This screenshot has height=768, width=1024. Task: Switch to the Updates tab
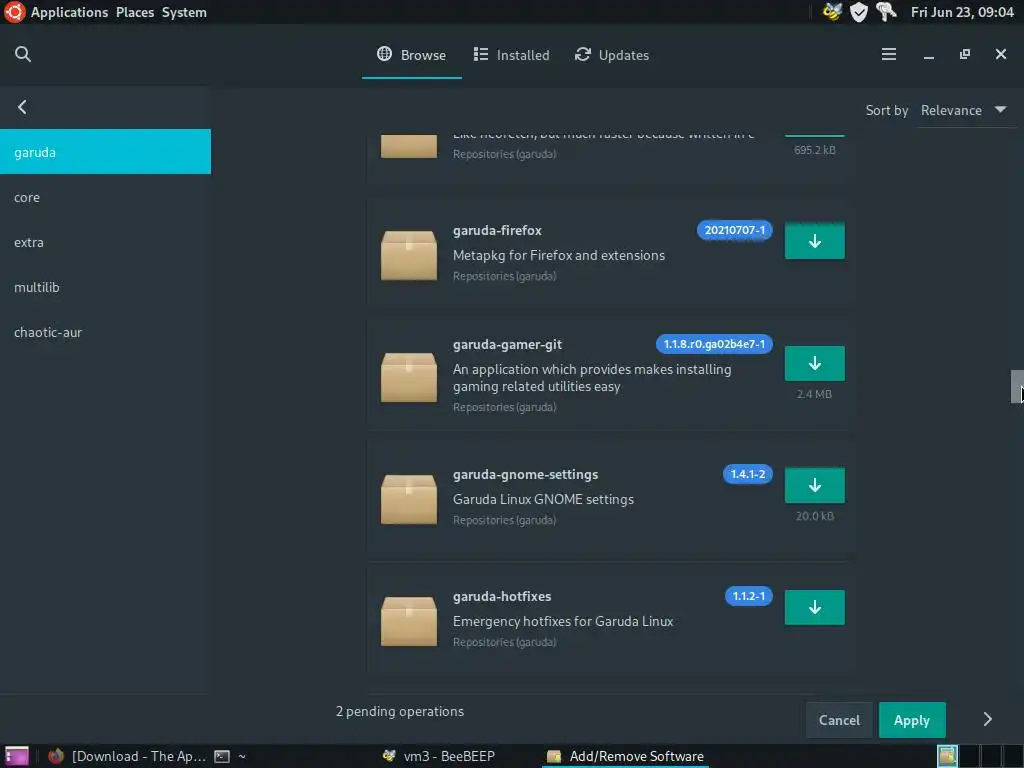point(612,55)
